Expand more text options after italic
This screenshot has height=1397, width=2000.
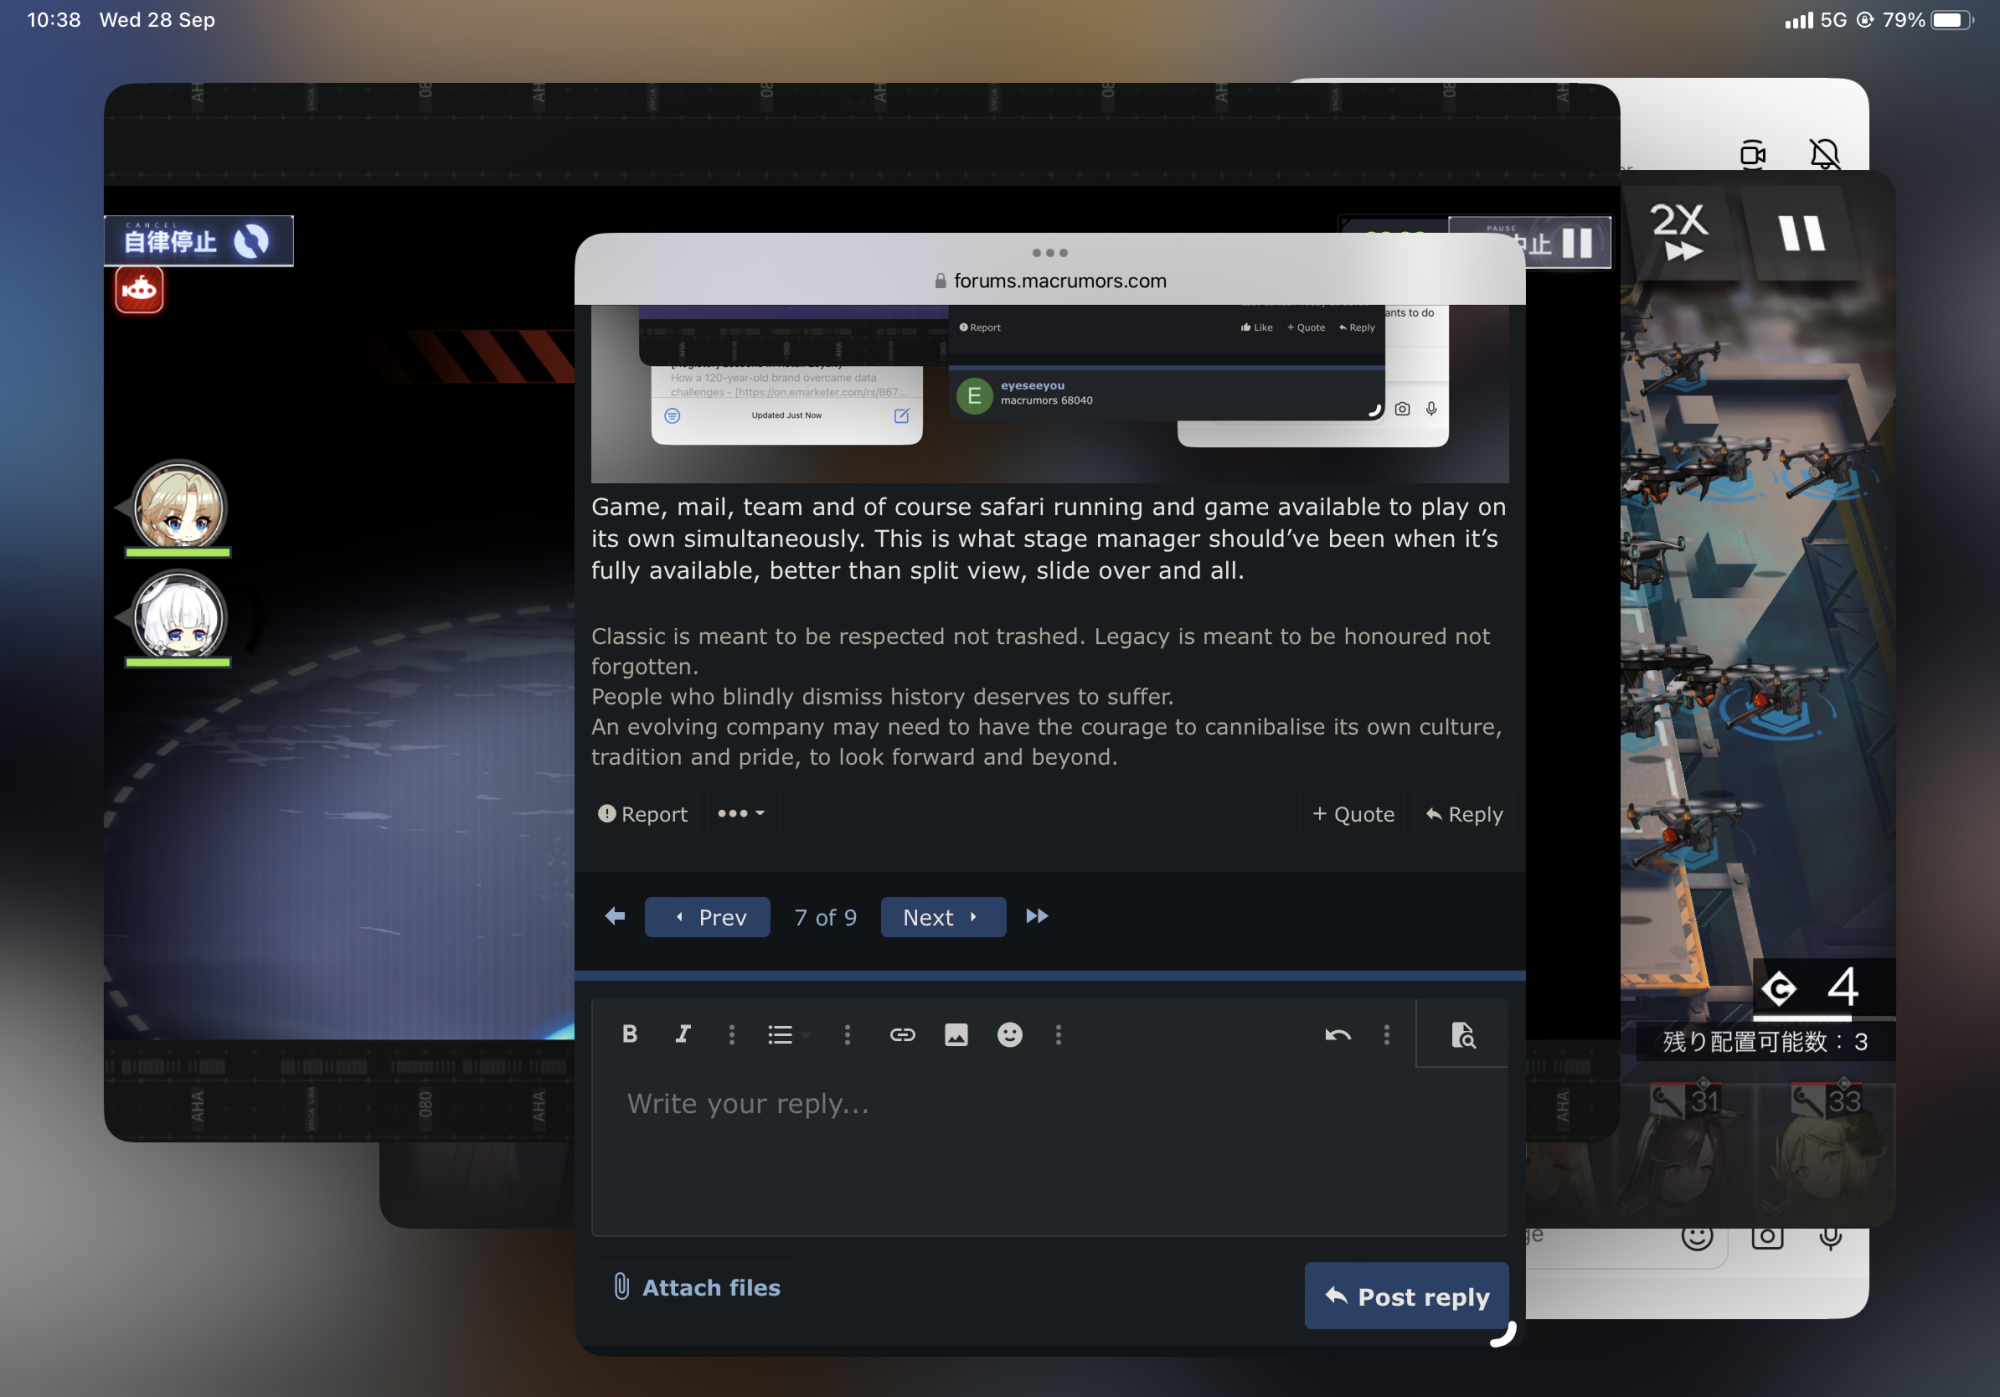pyautogui.click(x=732, y=1034)
